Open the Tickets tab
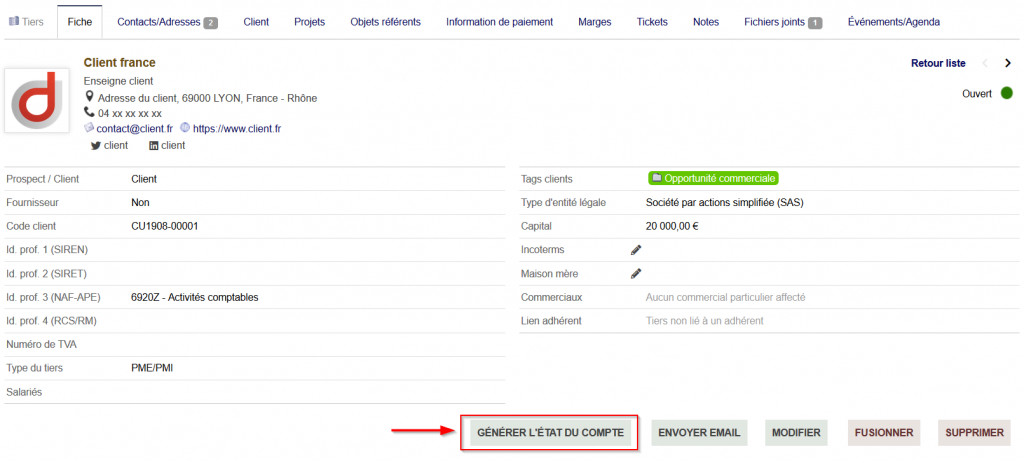Screen dimensions: 1024x463 (652, 22)
